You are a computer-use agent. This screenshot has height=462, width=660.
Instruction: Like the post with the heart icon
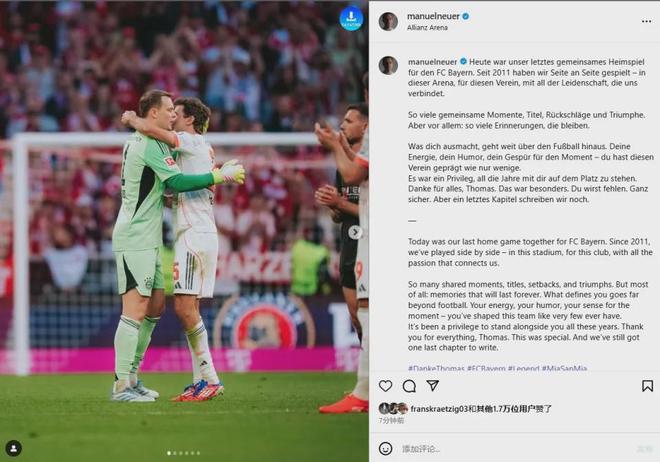[x=386, y=386]
